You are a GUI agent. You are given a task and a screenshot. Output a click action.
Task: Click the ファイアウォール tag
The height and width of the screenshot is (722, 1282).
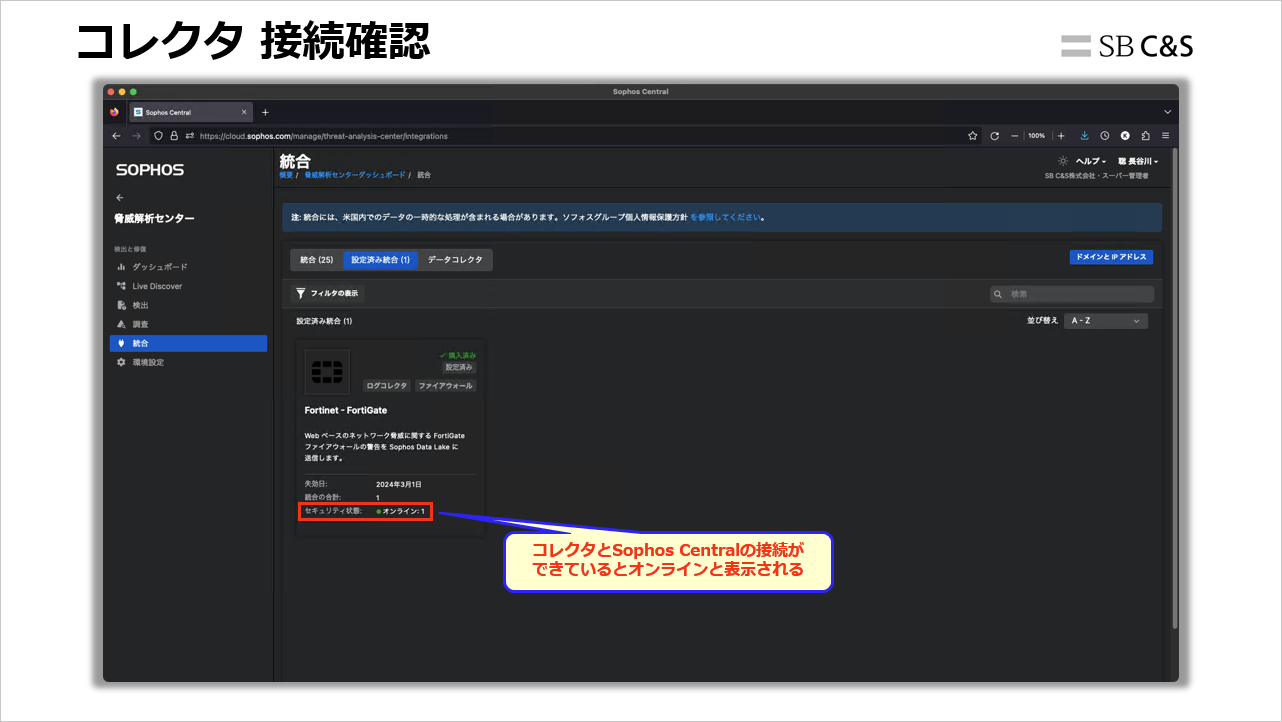coord(446,385)
